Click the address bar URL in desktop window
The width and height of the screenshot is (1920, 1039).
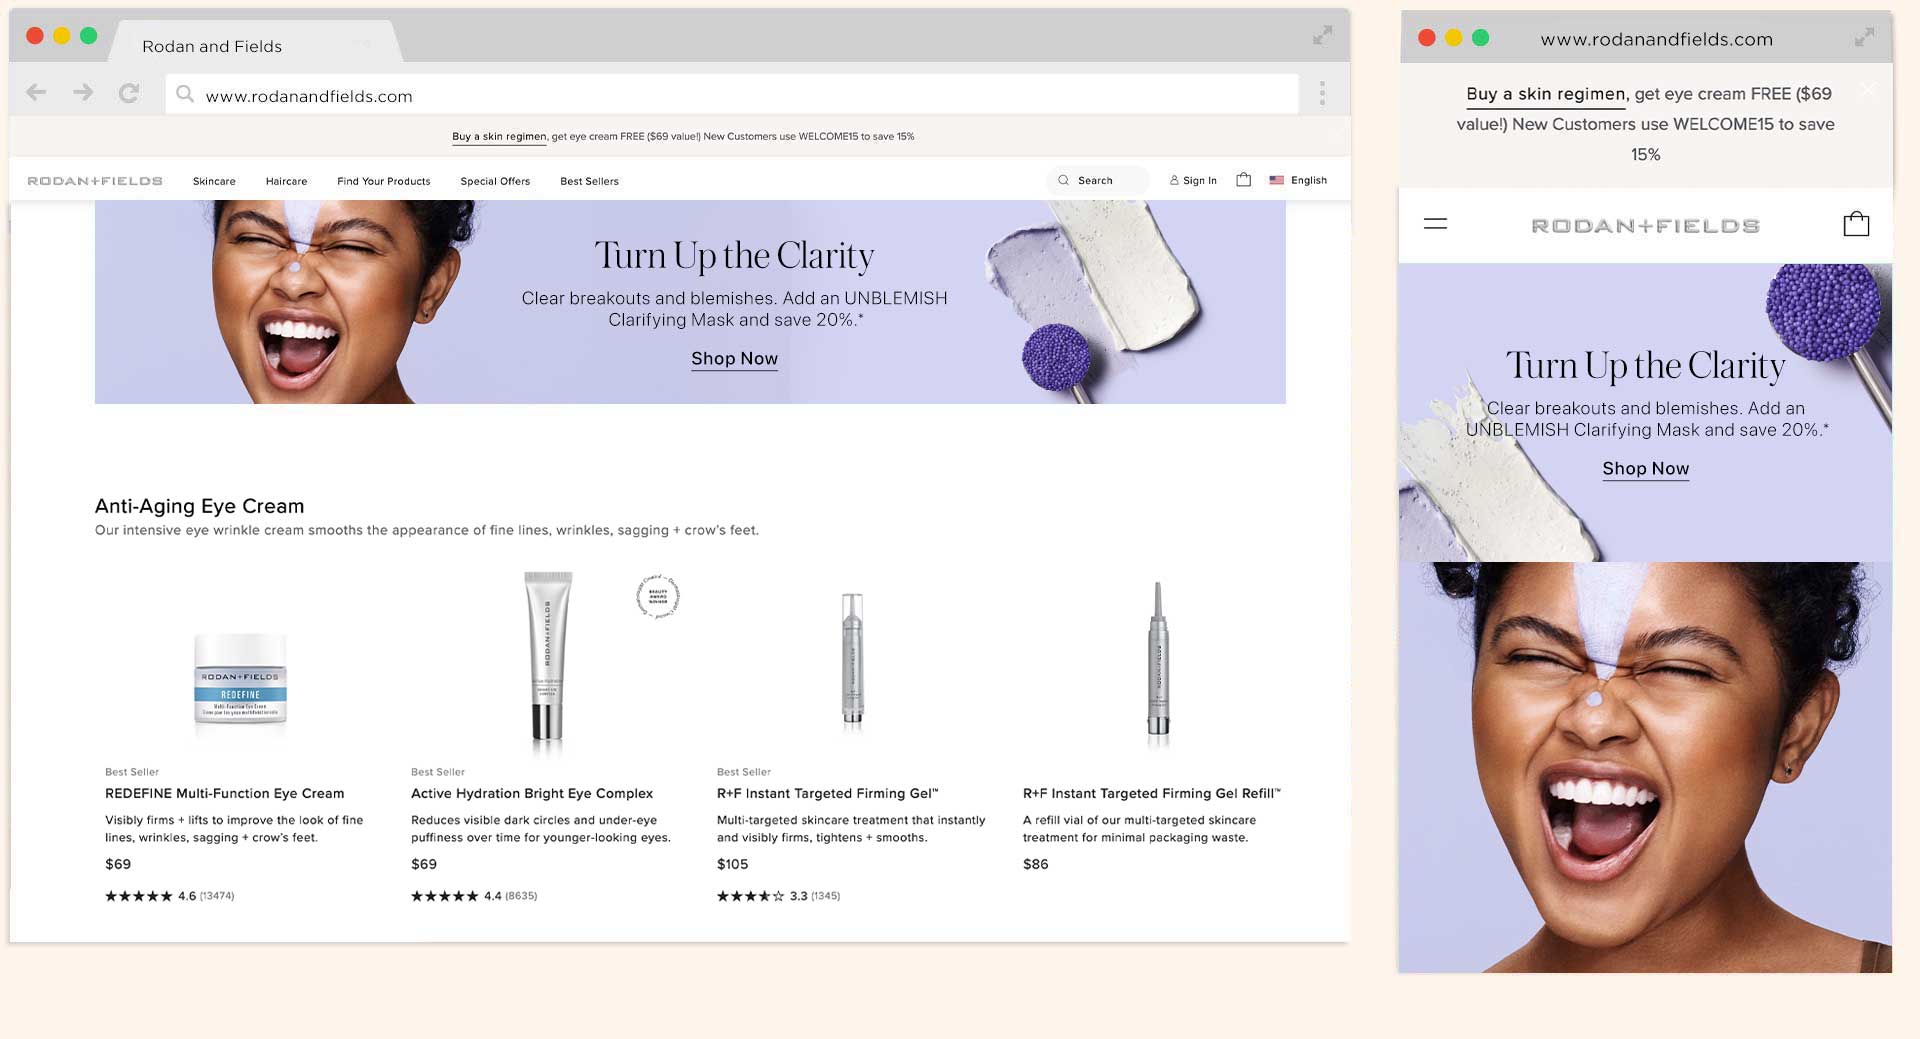pos(309,96)
